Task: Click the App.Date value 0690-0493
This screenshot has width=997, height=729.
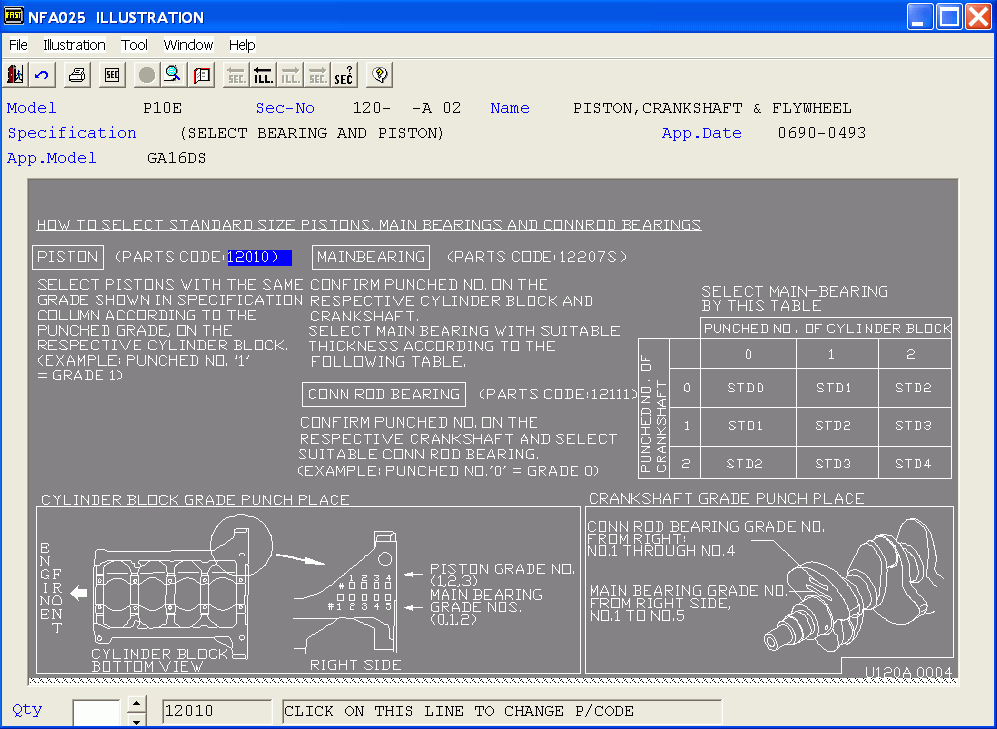Action: (822, 133)
